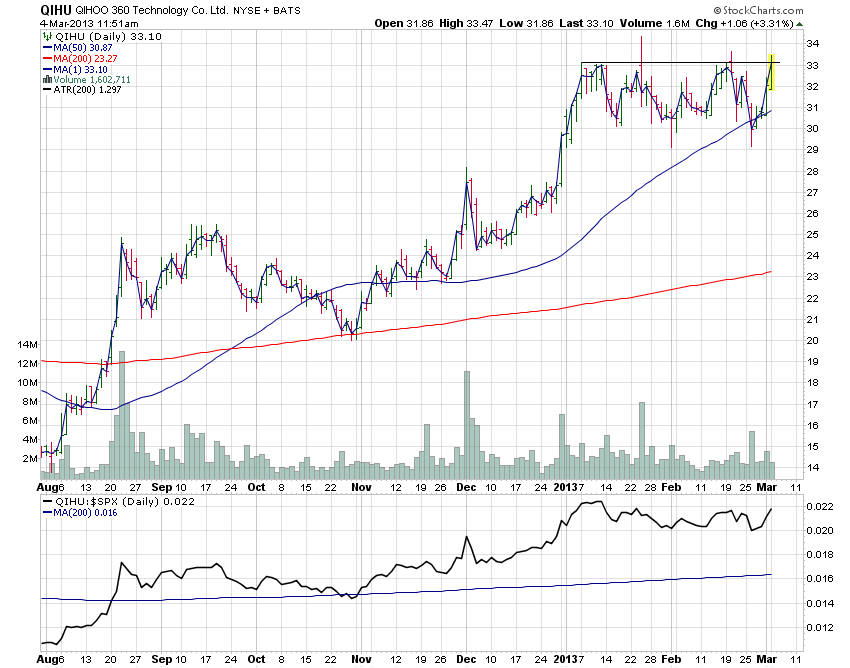The width and height of the screenshot is (850, 668).
Task: Click the price-bar icon beside QIHU (Daily)
Action: (x=47, y=36)
